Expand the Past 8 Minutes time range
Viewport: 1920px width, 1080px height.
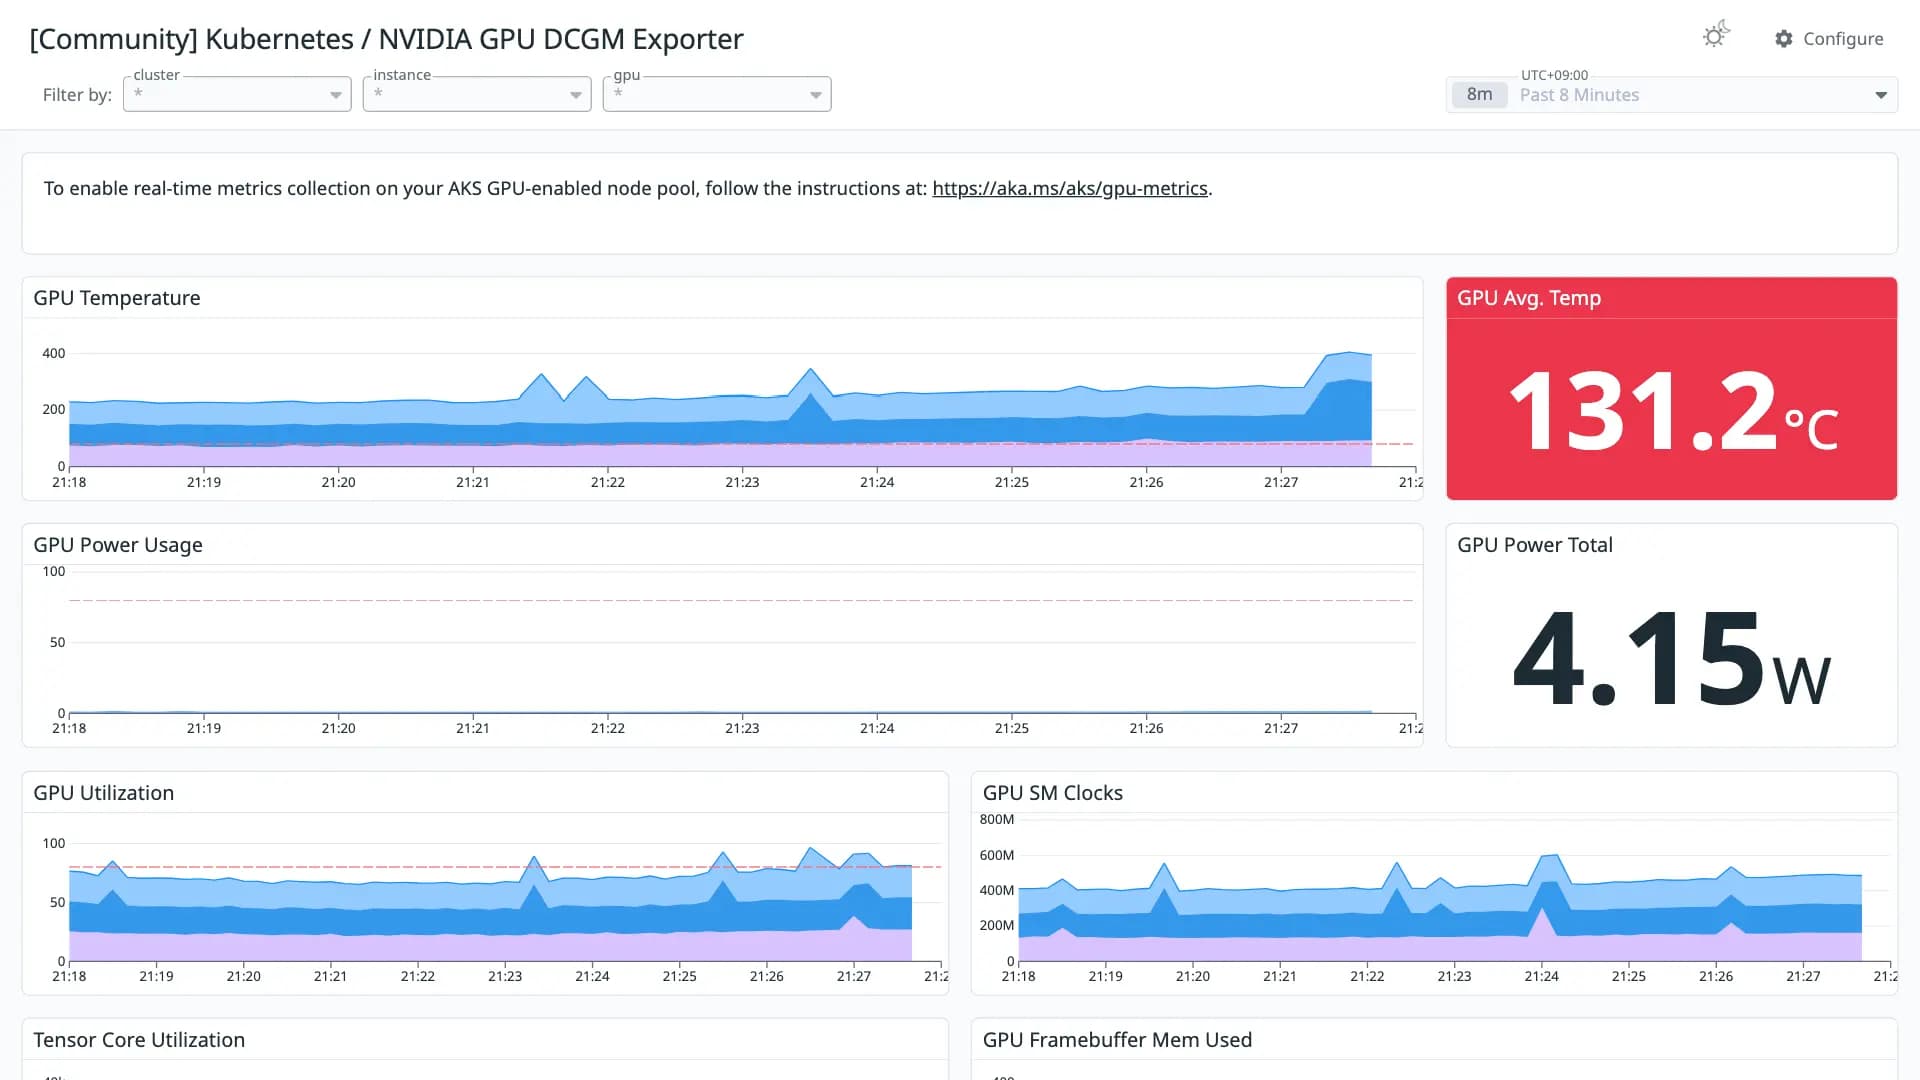(x=1880, y=95)
